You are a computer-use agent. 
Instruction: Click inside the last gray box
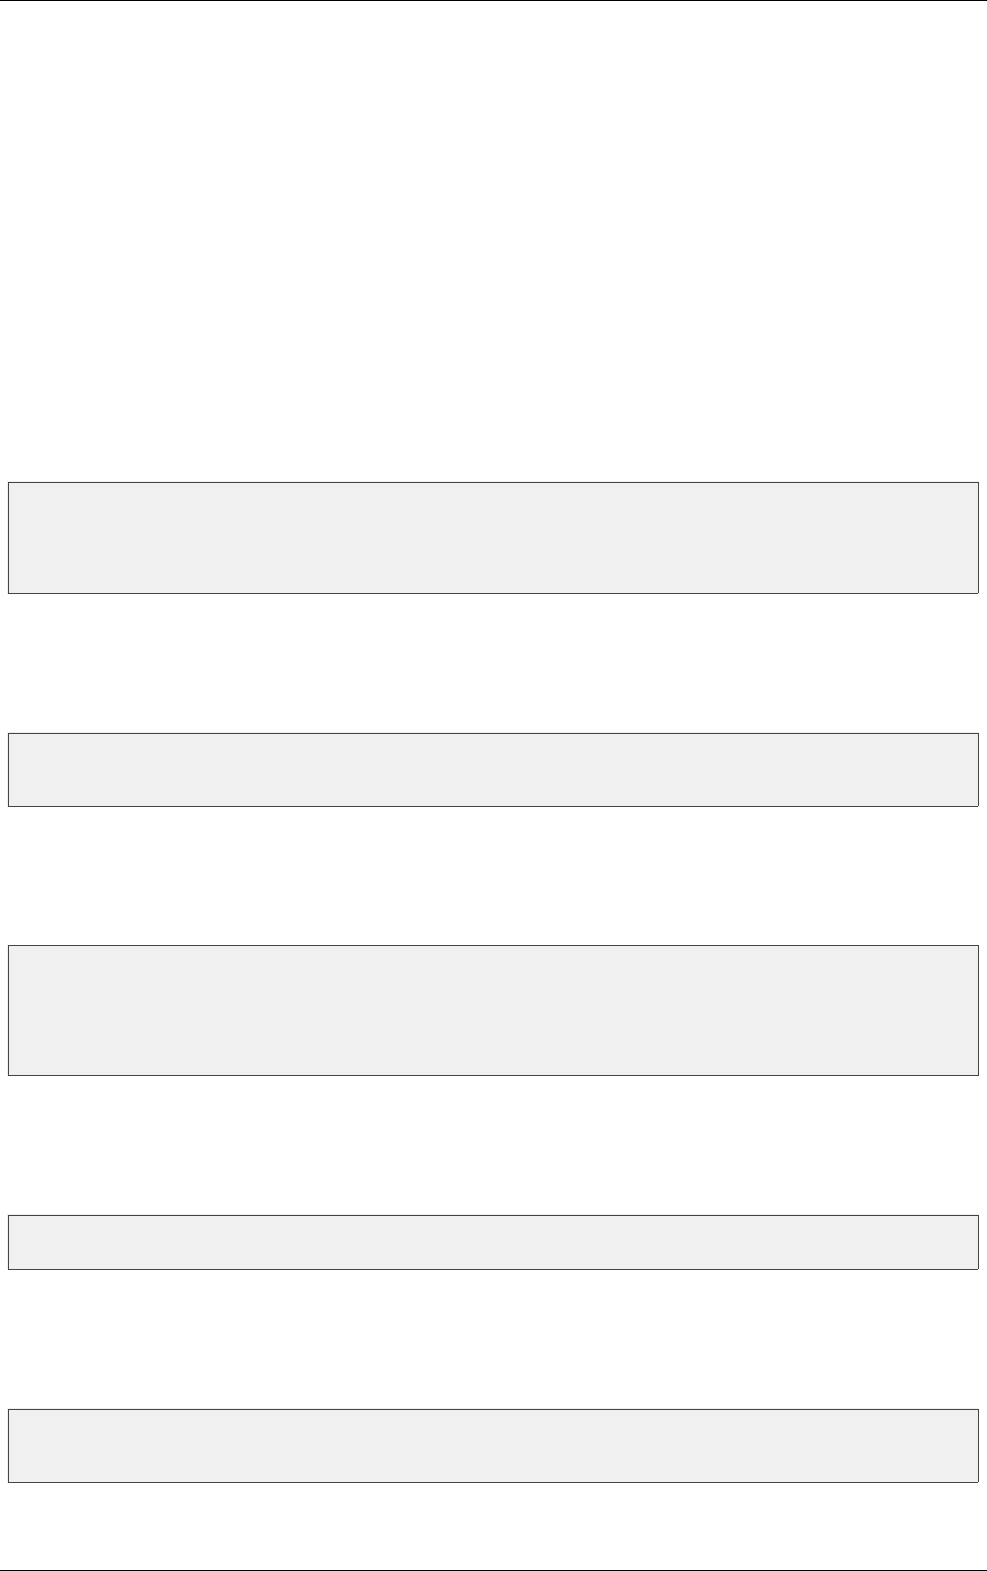pyautogui.click(x=493, y=1445)
